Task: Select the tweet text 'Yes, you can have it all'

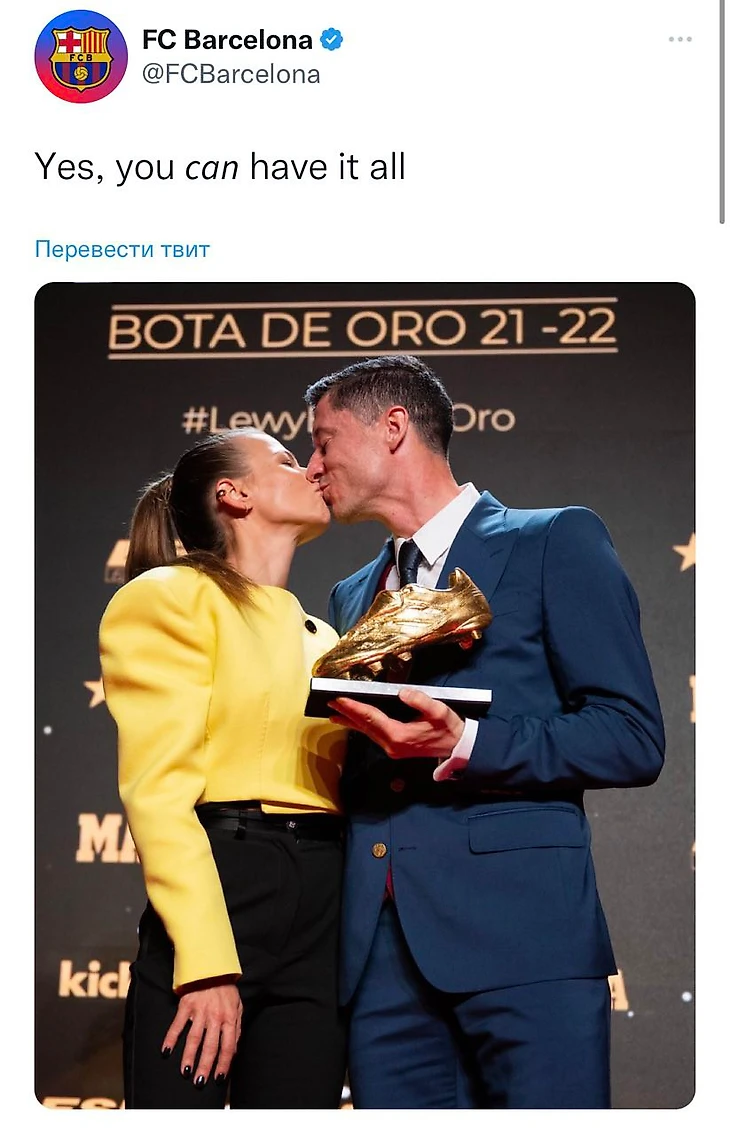Action: tap(219, 167)
